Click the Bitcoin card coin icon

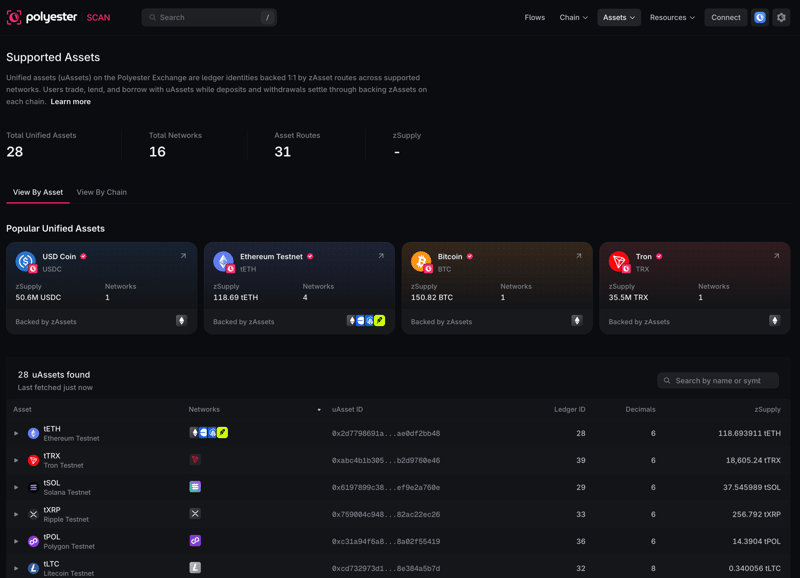421,262
